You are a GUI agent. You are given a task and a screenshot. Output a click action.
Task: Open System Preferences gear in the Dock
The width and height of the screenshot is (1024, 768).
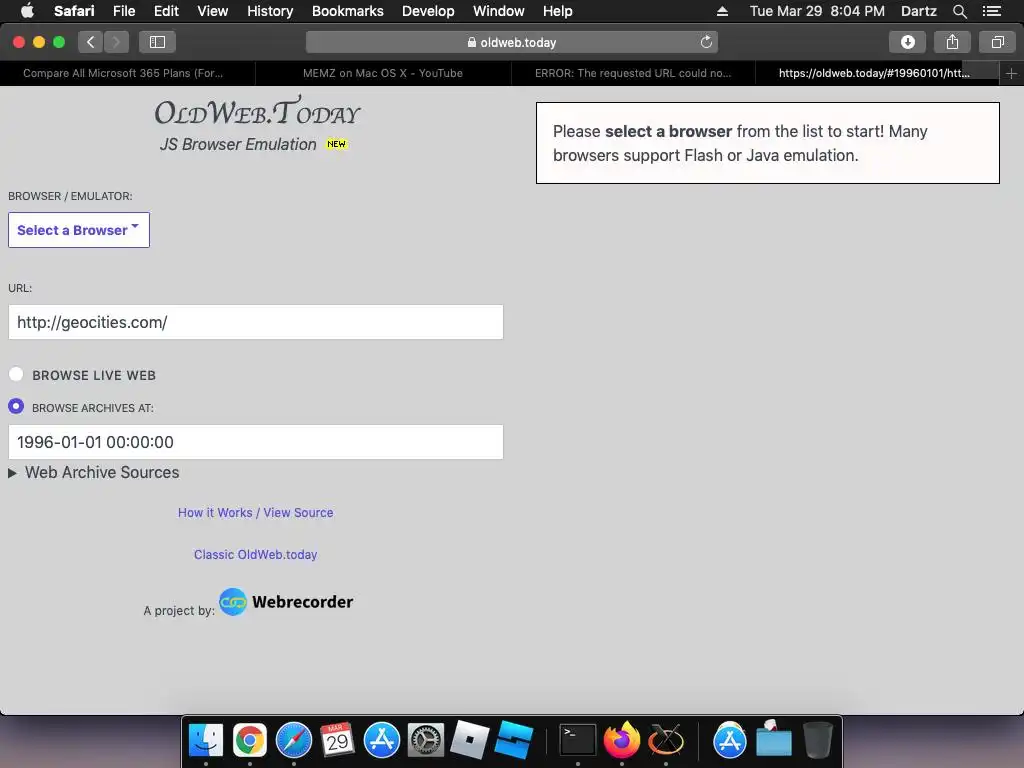(426, 741)
